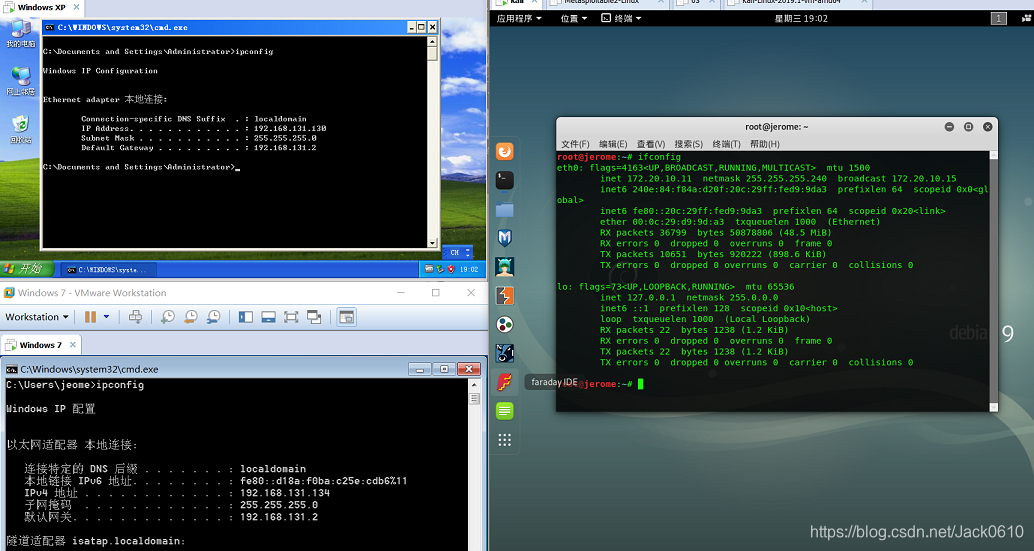Image resolution: width=1034 pixels, height=551 pixels.
Task: Open the 应用程序 (Applications) menu in Kali
Action: point(519,18)
